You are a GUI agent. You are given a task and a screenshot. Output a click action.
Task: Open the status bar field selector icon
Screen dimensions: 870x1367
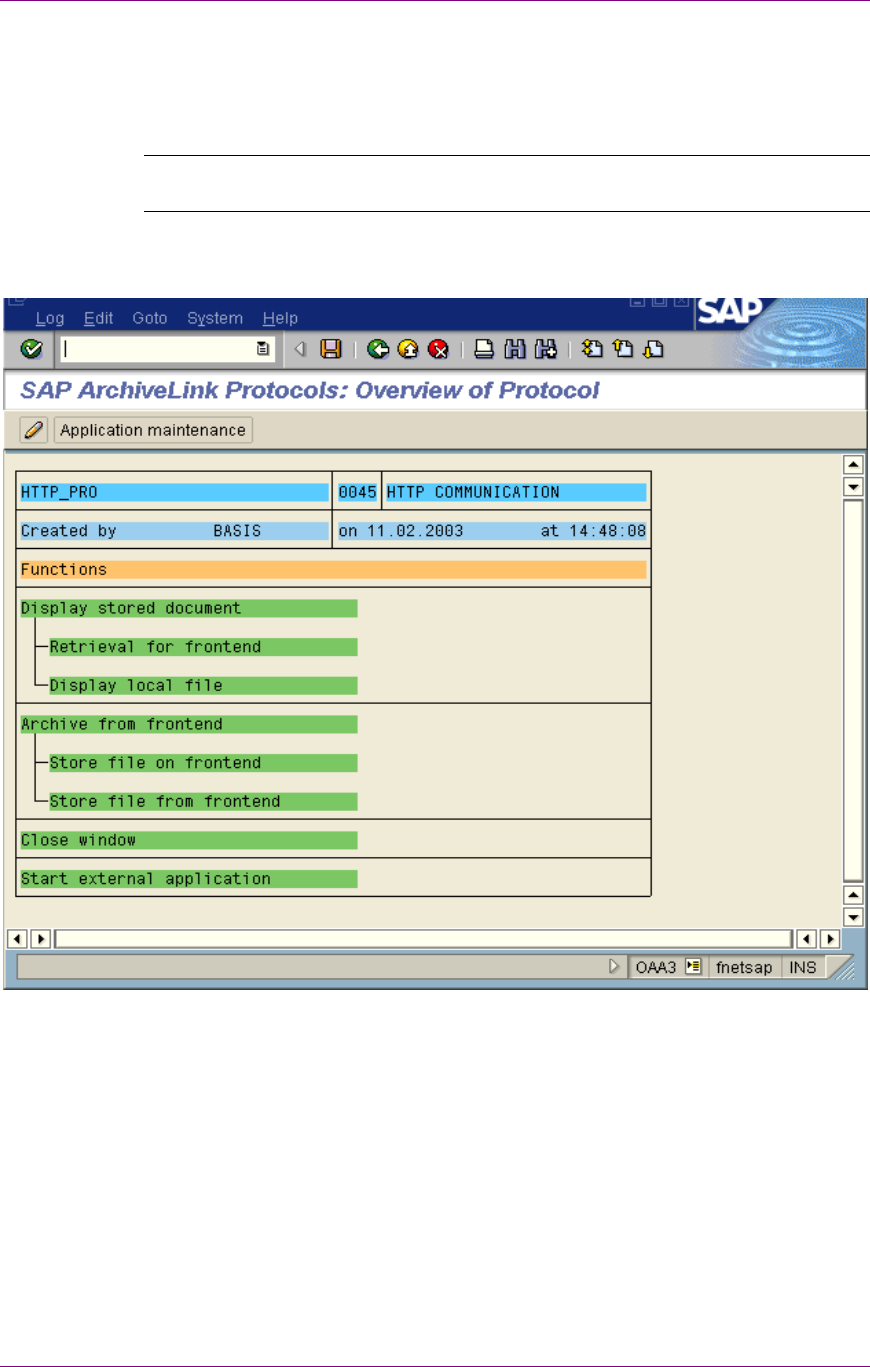click(694, 968)
